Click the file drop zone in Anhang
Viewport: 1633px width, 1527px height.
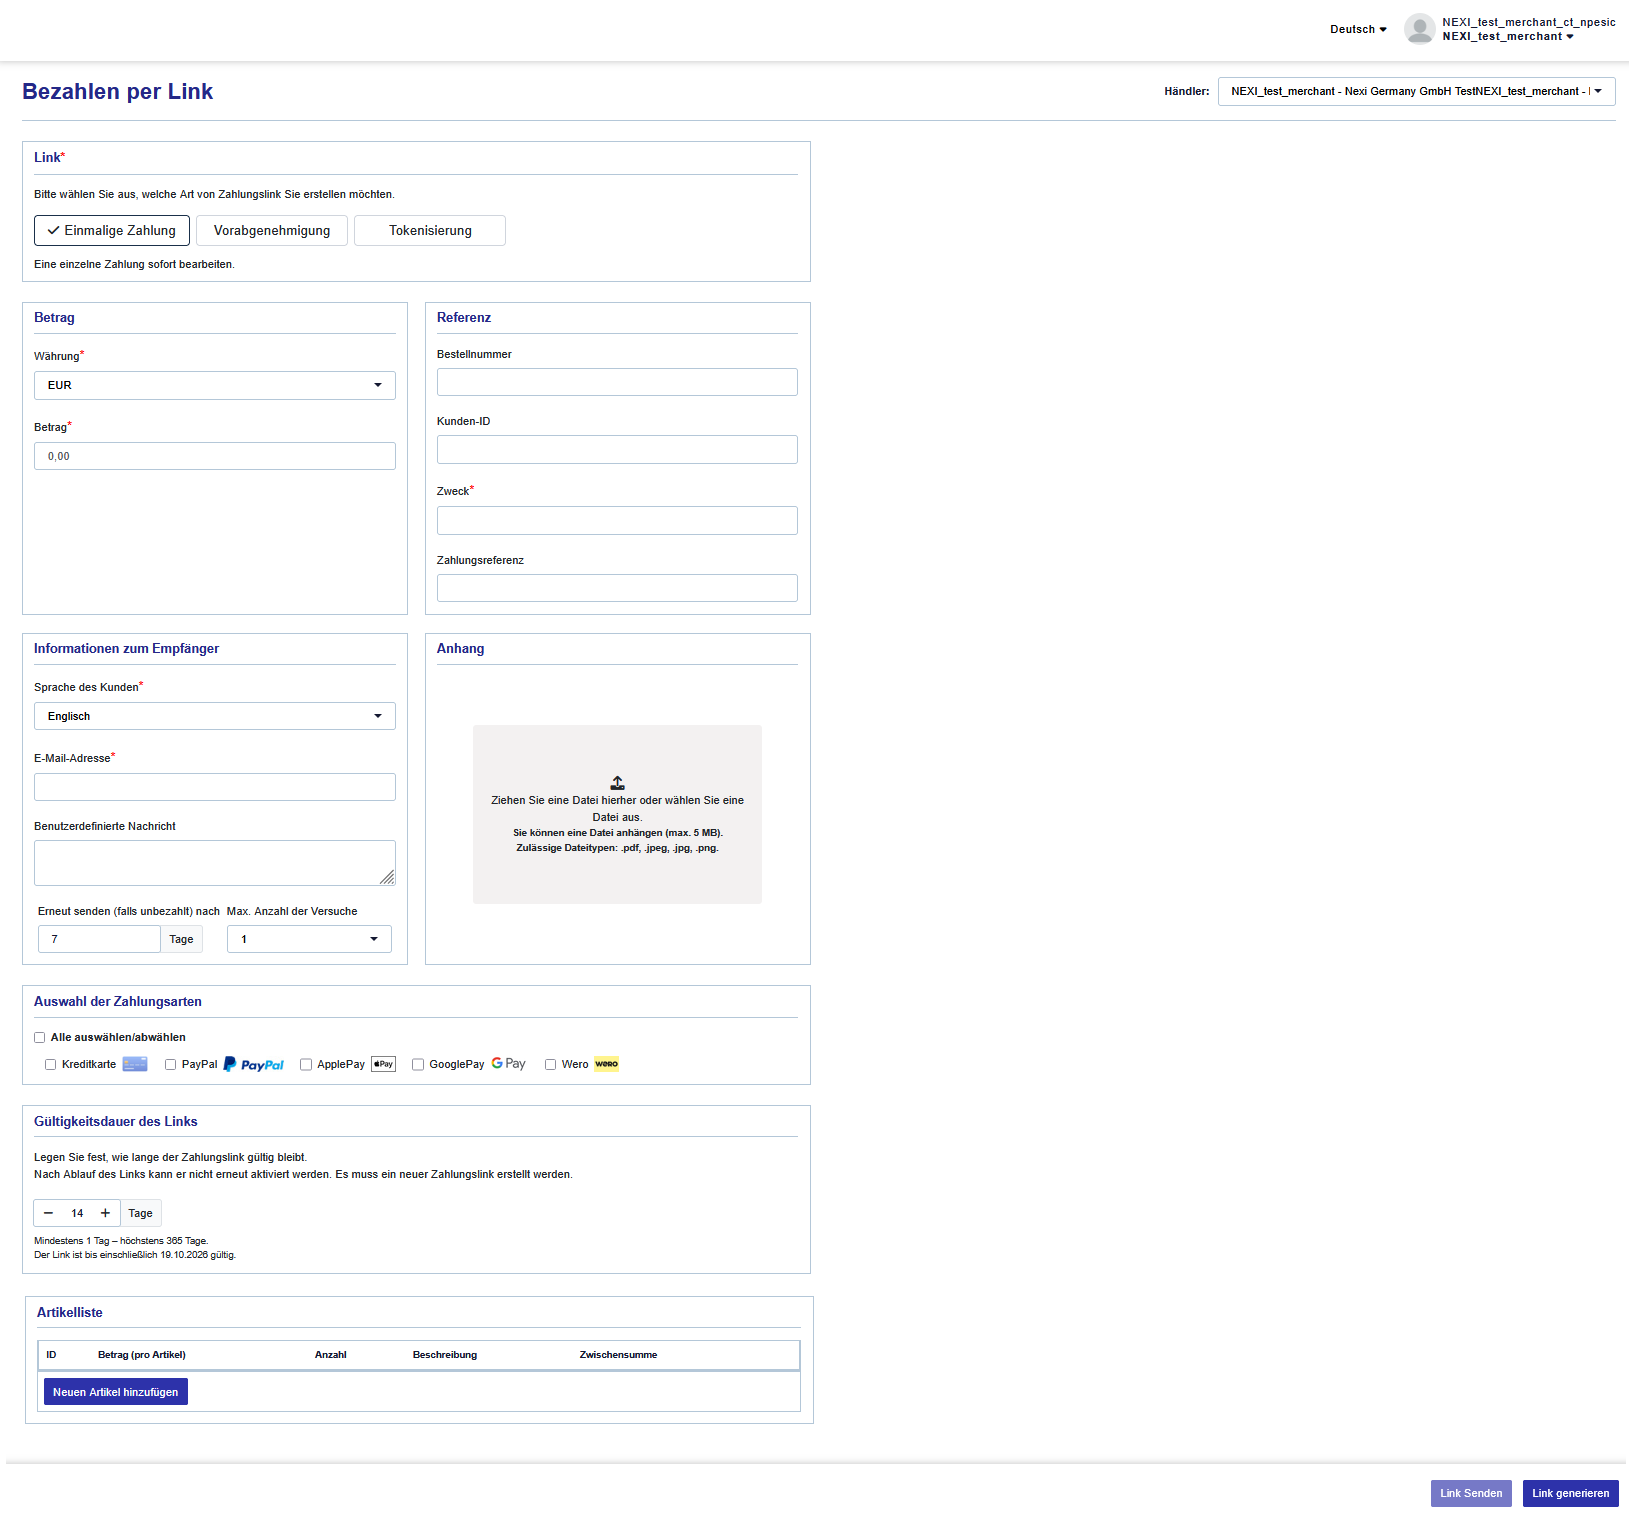pyautogui.click(x=617, y=814)
